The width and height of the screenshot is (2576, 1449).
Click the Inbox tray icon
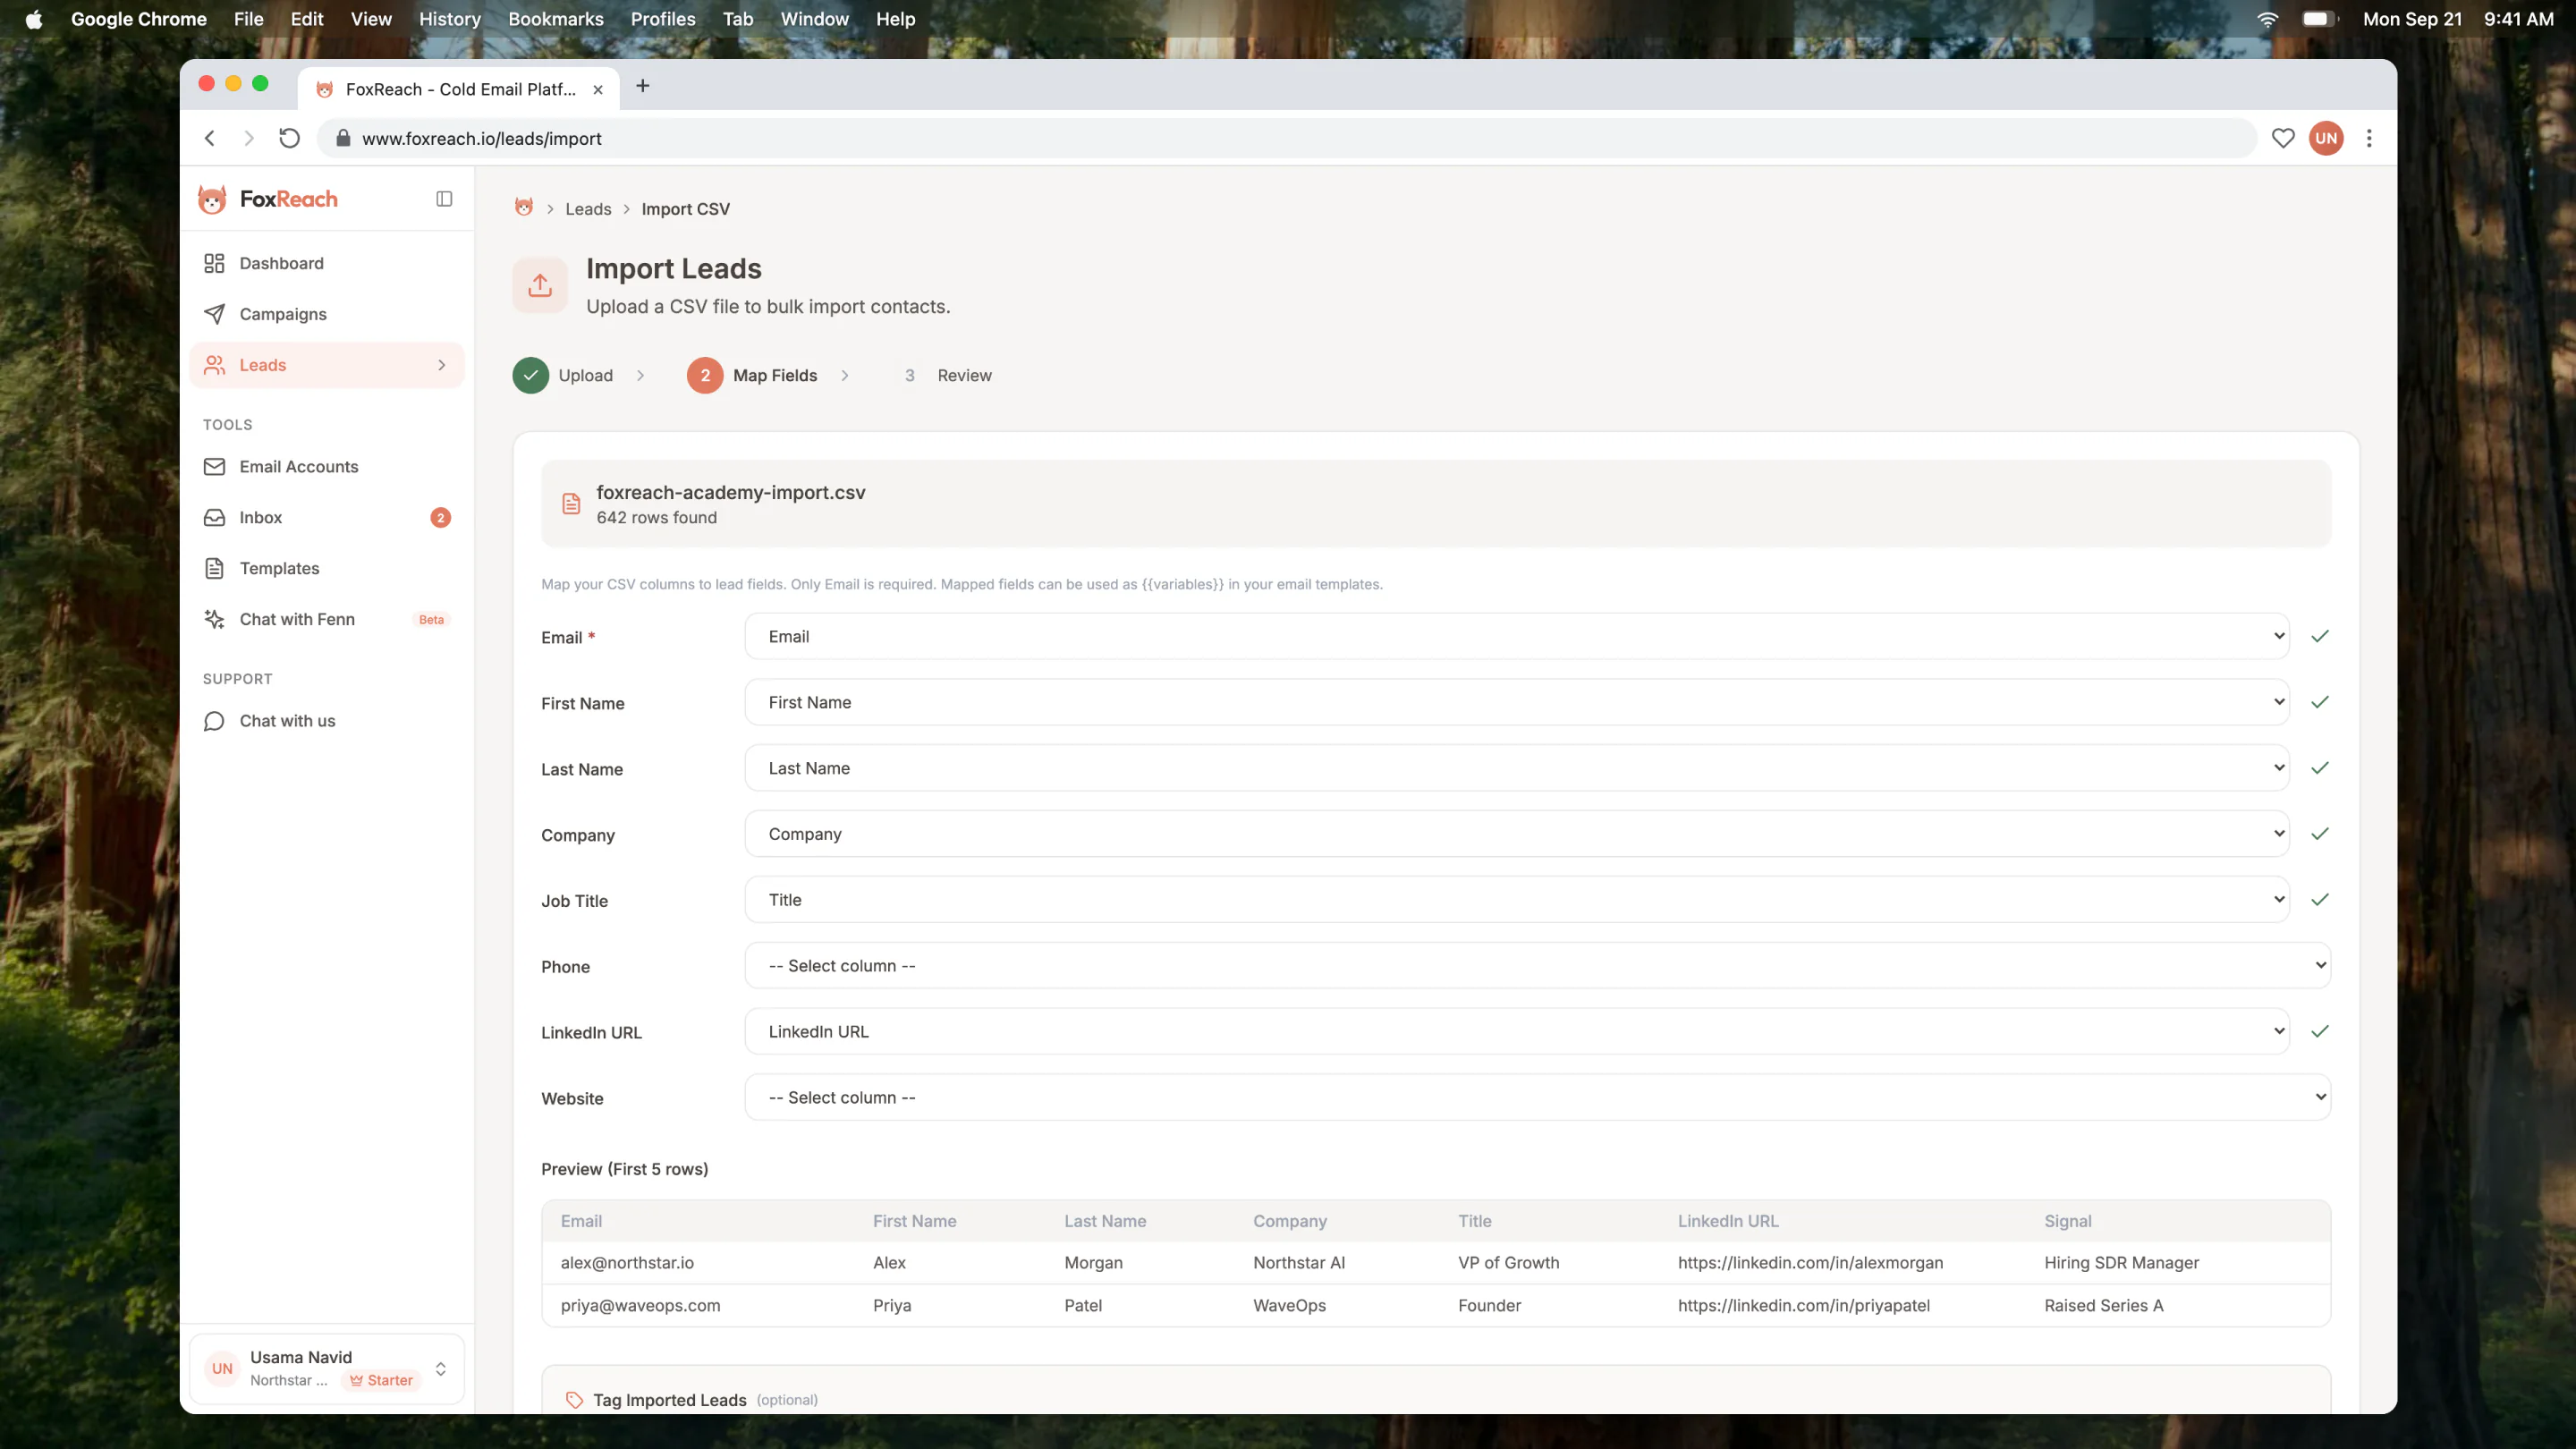tap(214, 518)
